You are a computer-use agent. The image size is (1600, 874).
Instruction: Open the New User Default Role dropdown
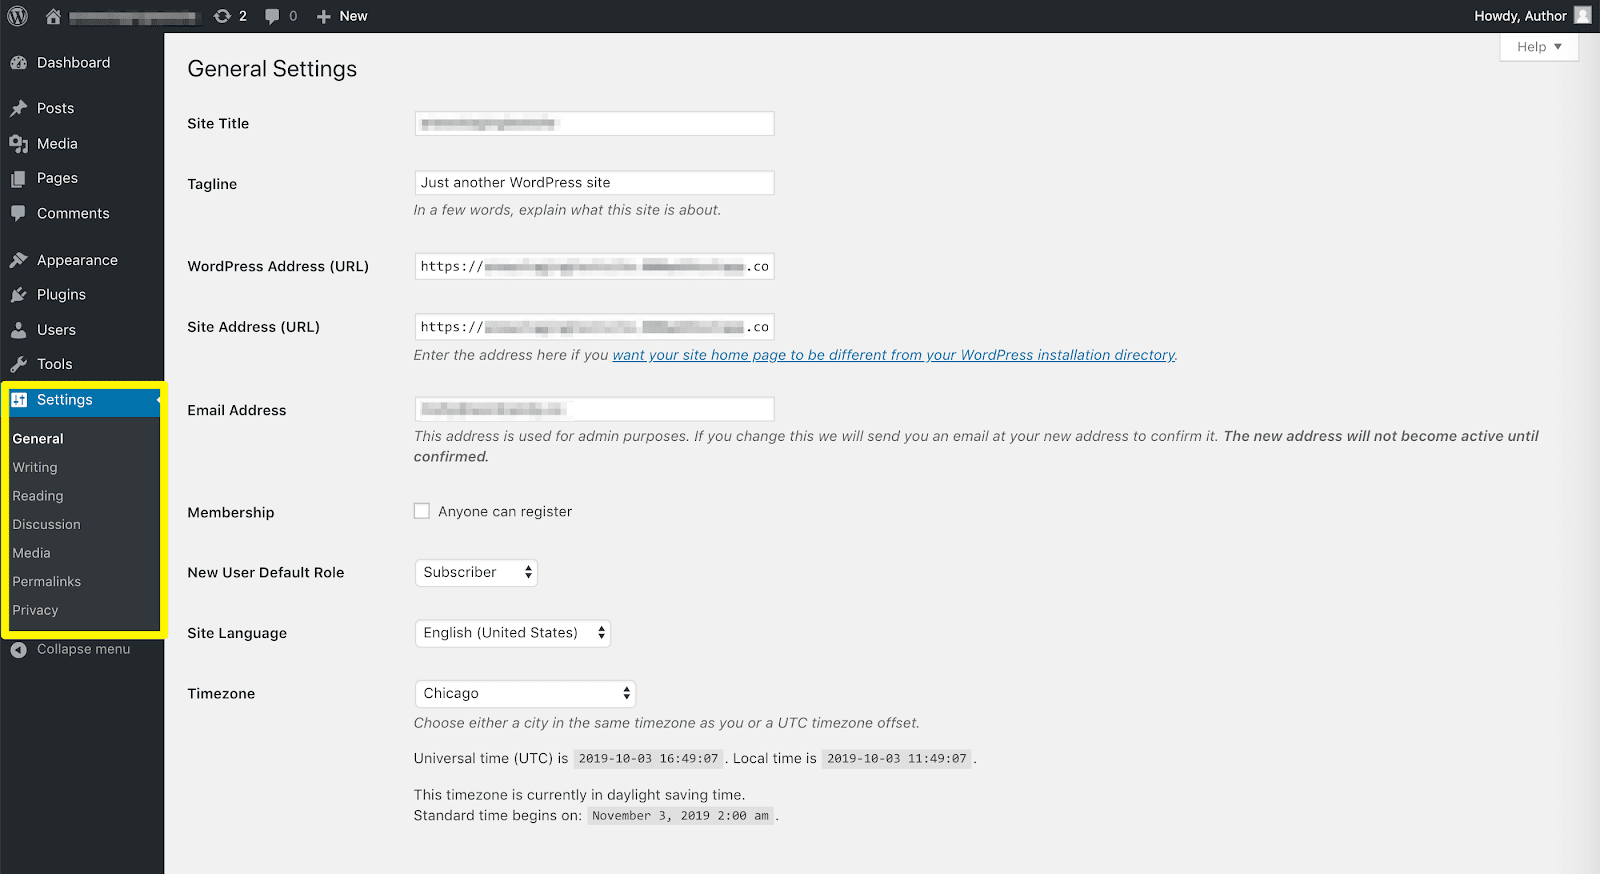[x=476, y=573]
